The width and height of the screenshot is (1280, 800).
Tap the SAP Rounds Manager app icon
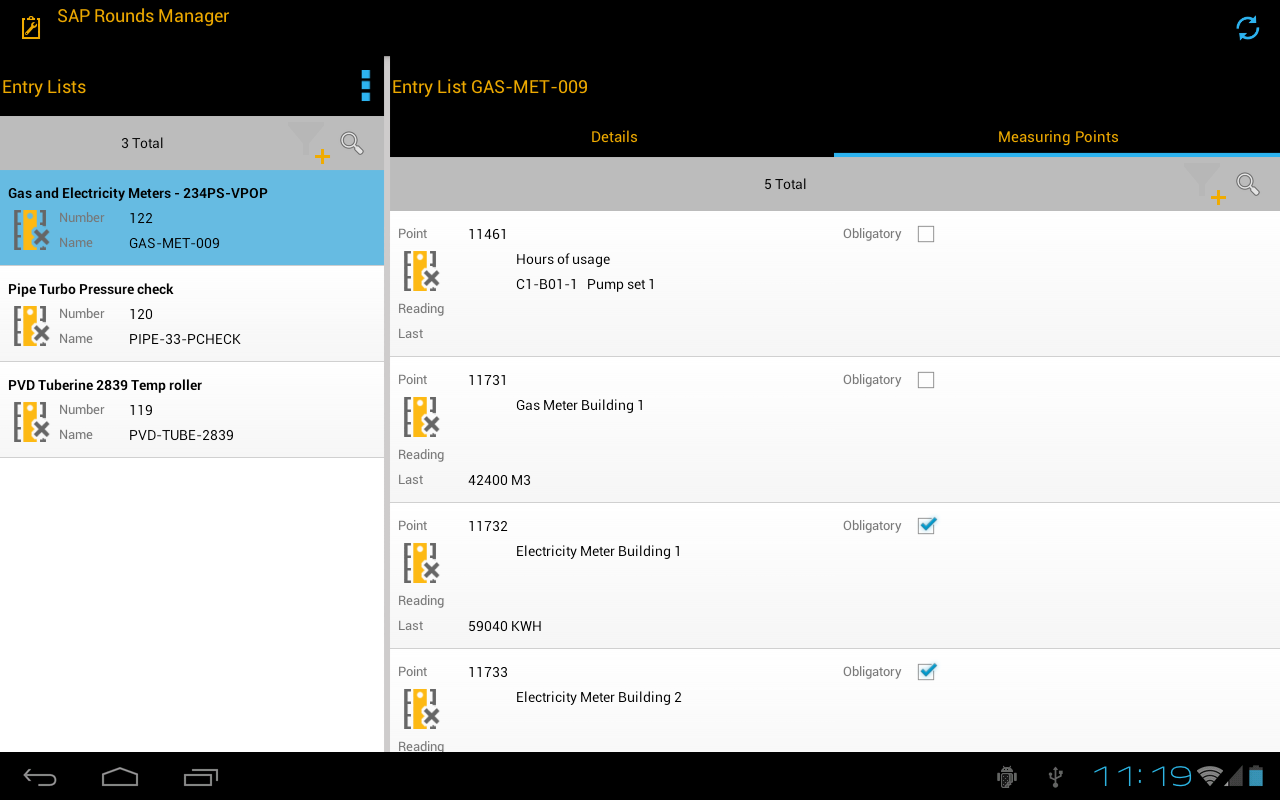tap(31, 27)
